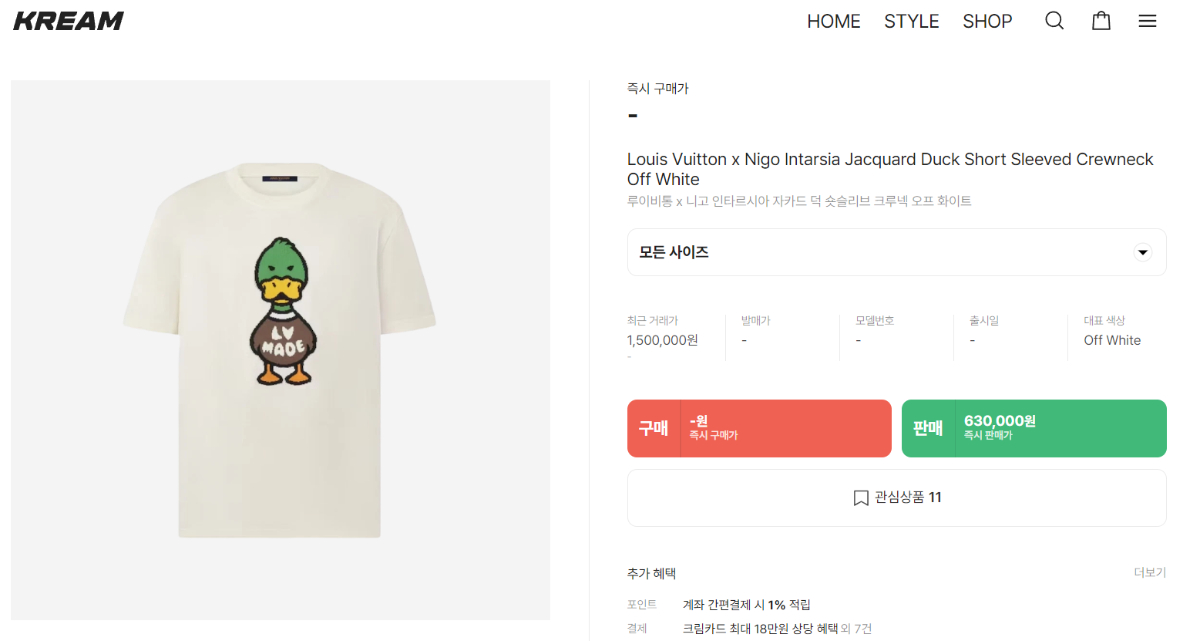Image resolution: width=1200 pixels, height=641 pixels.
Task: Save item with 관심상품 11 button
Action: 896,498
